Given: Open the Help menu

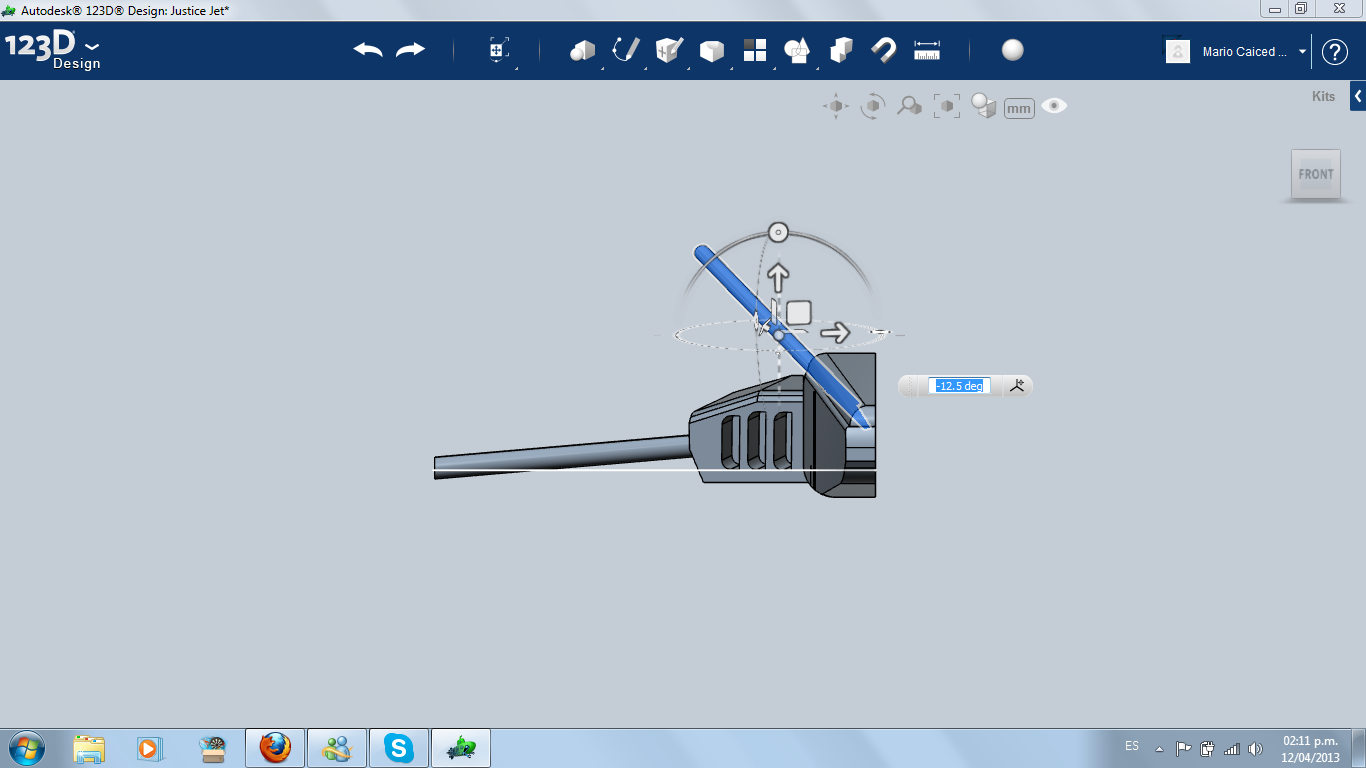Looking at the screenshot, I should 1335,52.
